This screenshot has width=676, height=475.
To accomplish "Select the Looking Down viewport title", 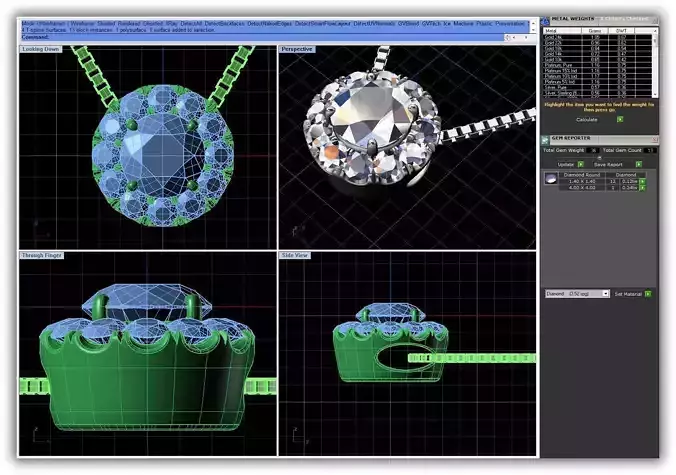I will 41,49.
